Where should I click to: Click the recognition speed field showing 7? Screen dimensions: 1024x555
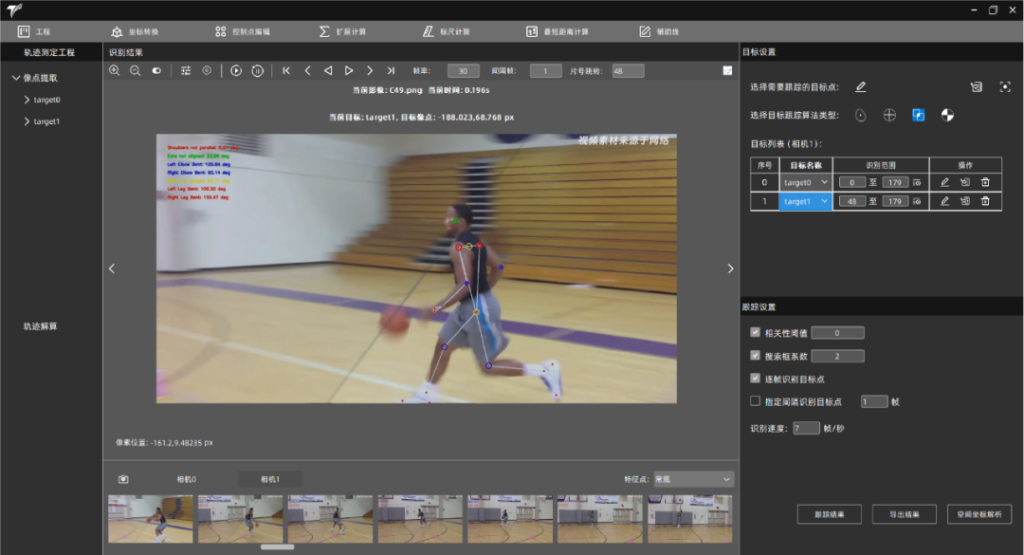806,428
